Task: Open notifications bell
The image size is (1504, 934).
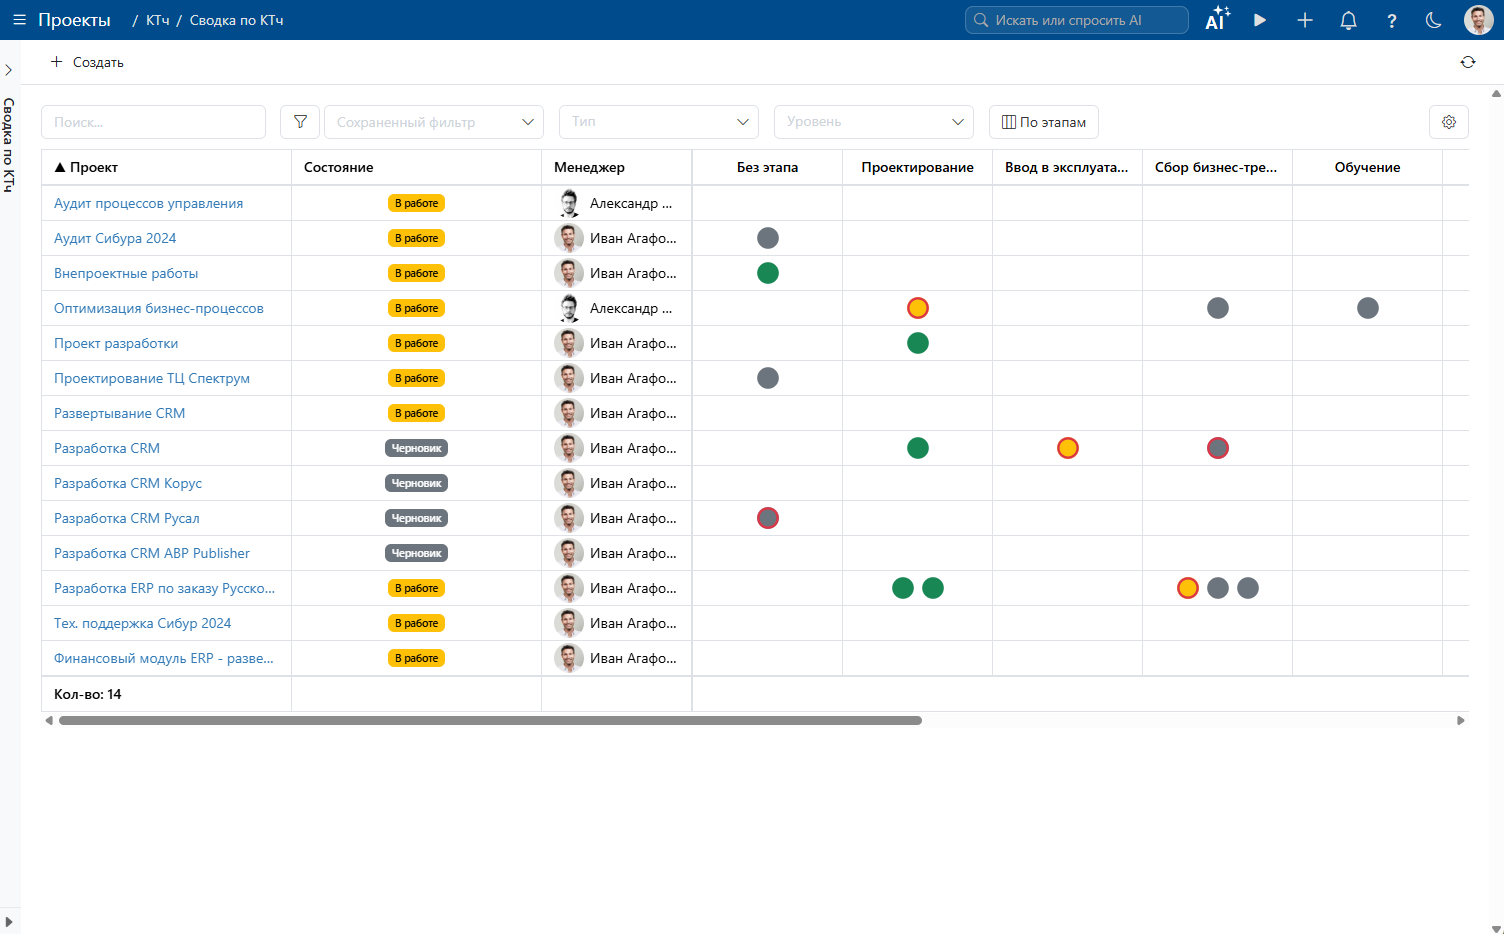Action: tap(1348, 20)
